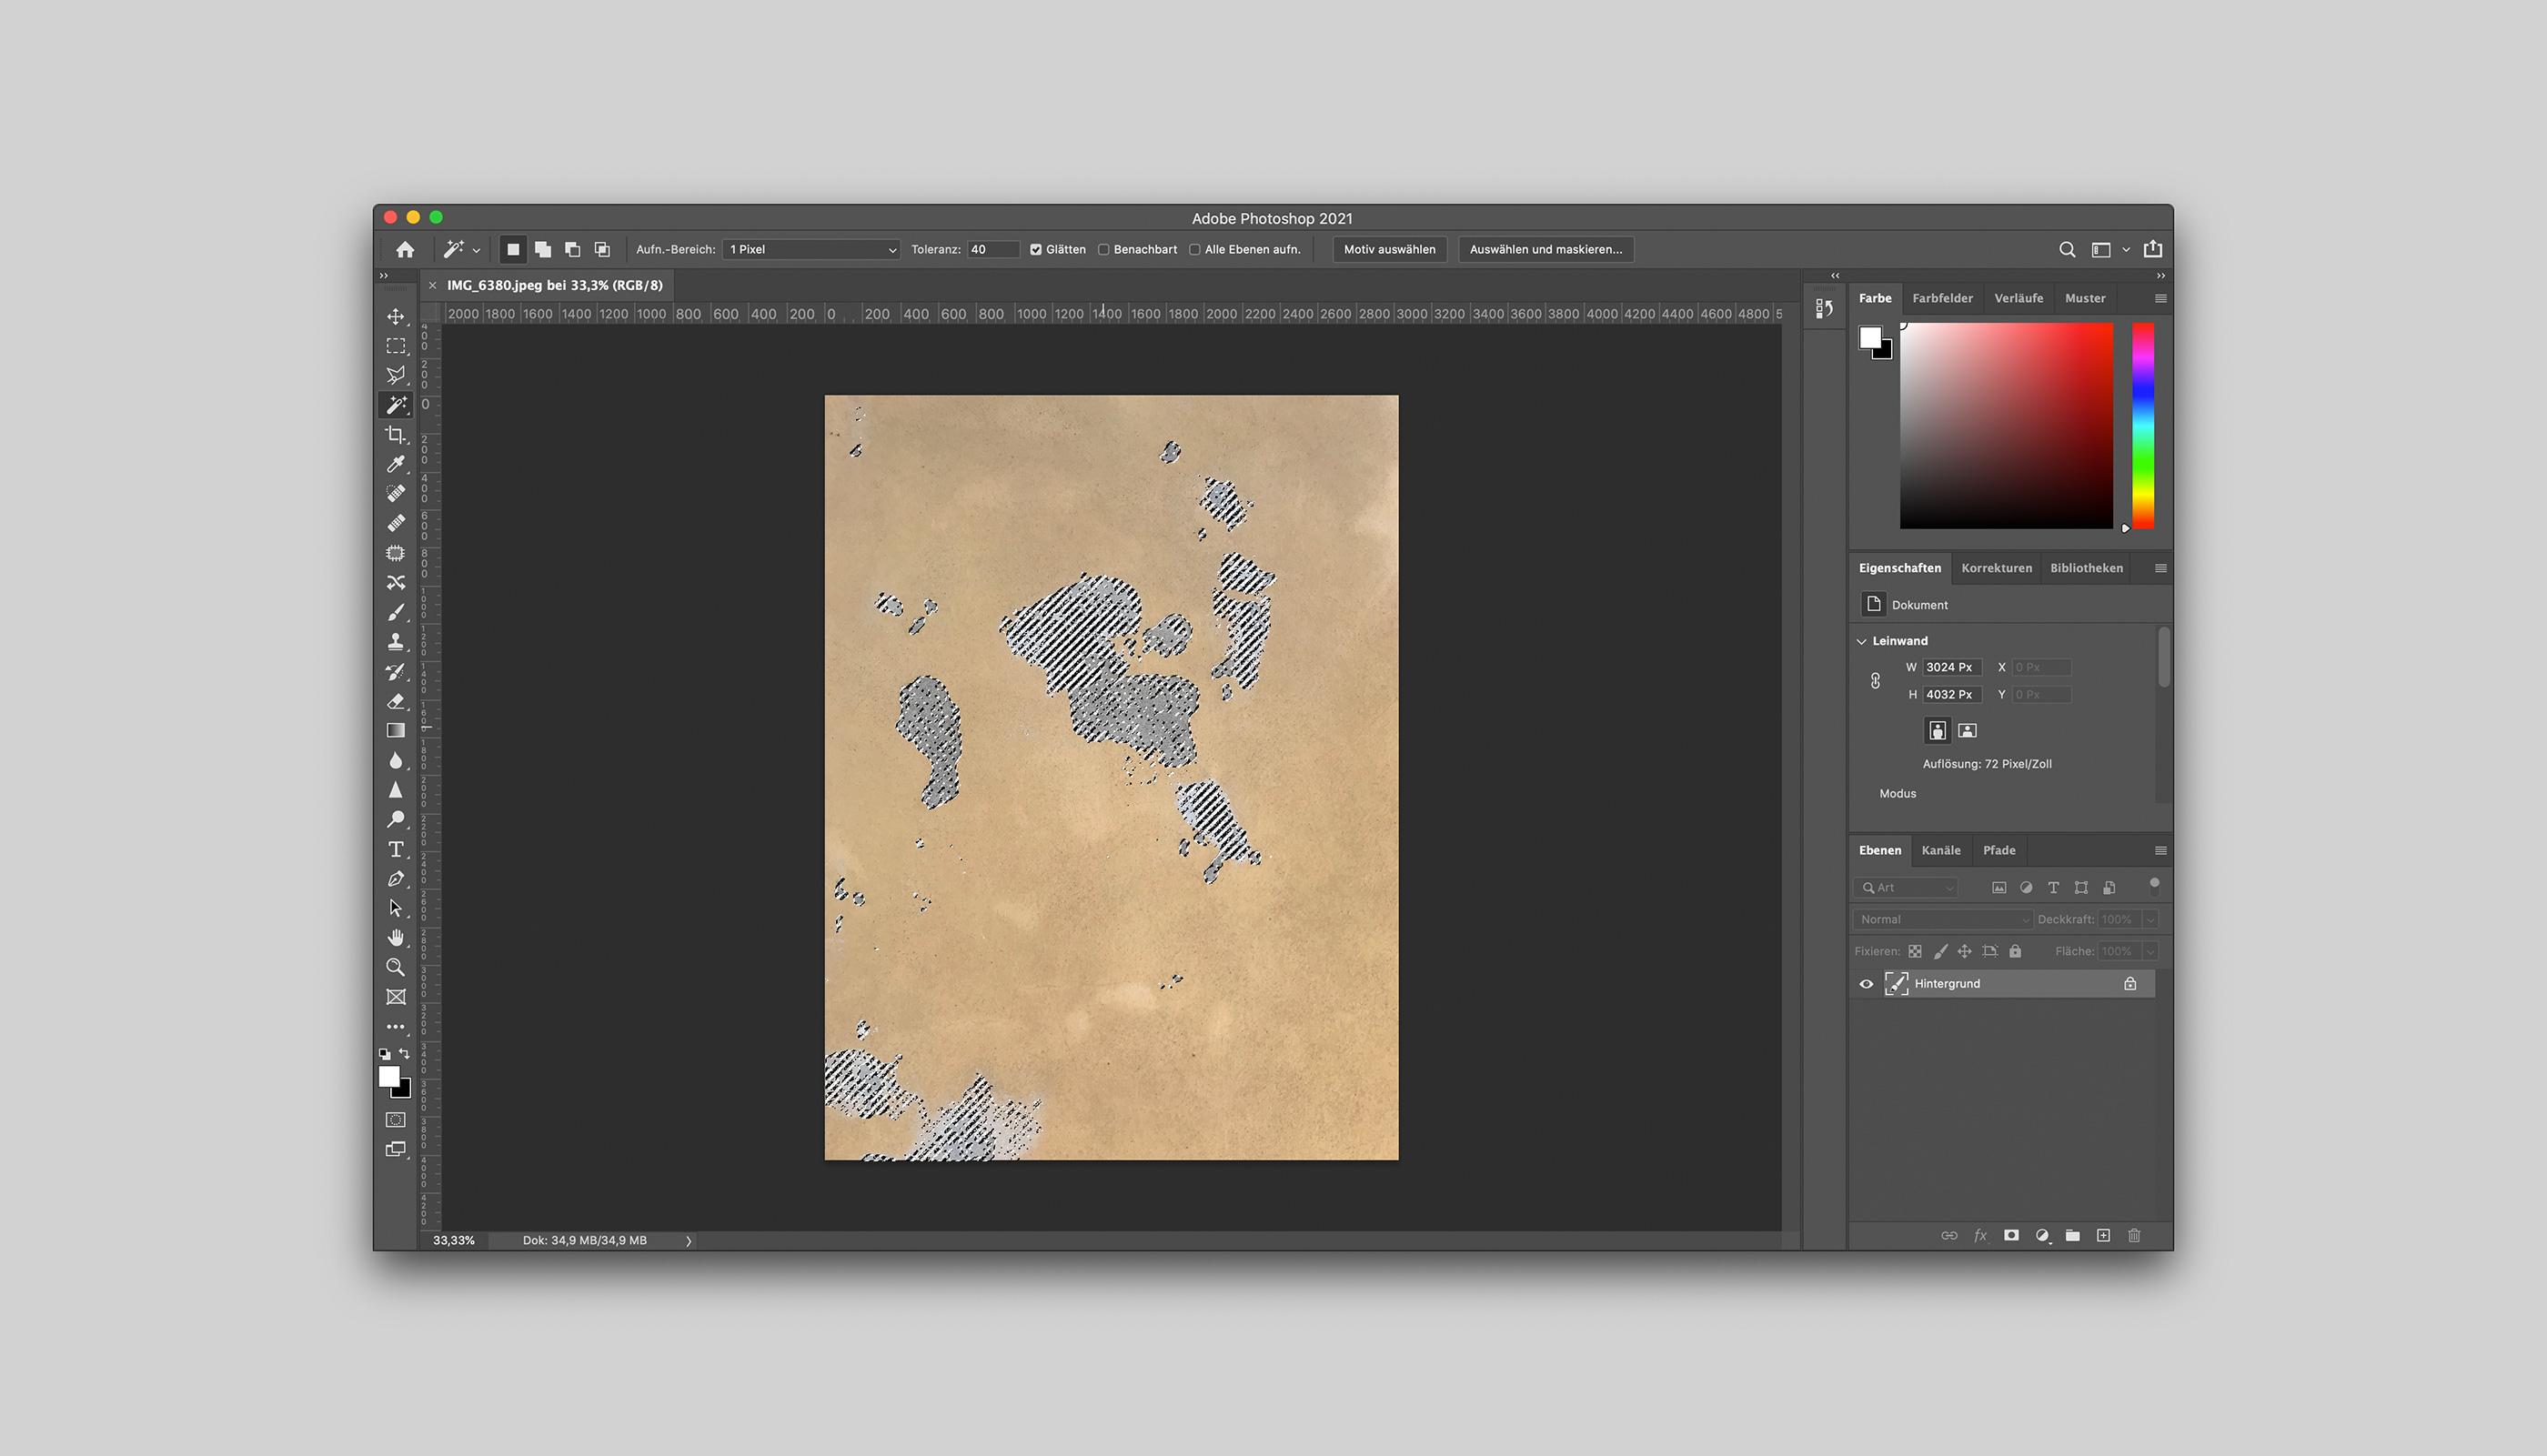The height and width of the screenshot is (1456, 2547).
Task: Swap foreground and background colors
Action: [x=405, y=1053]
